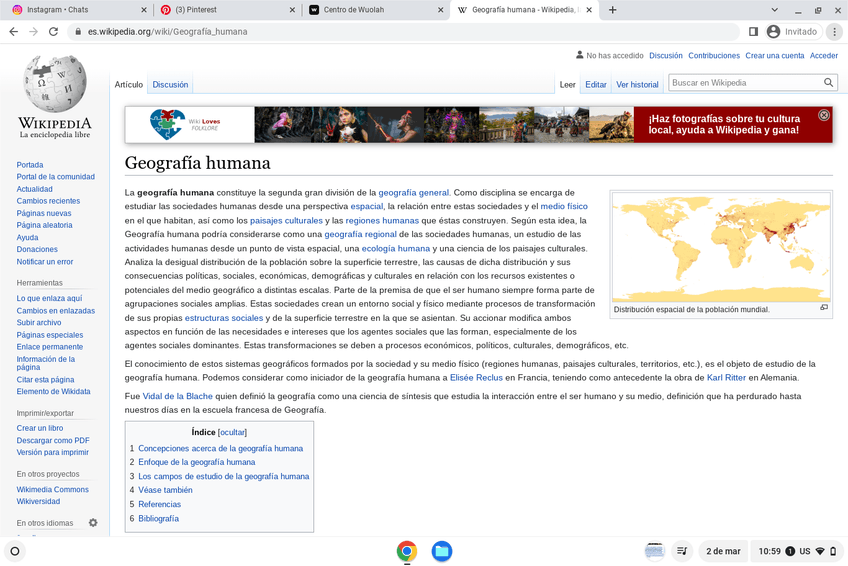
Task: Click the browser forward arrow
Action: click(34, 32)
